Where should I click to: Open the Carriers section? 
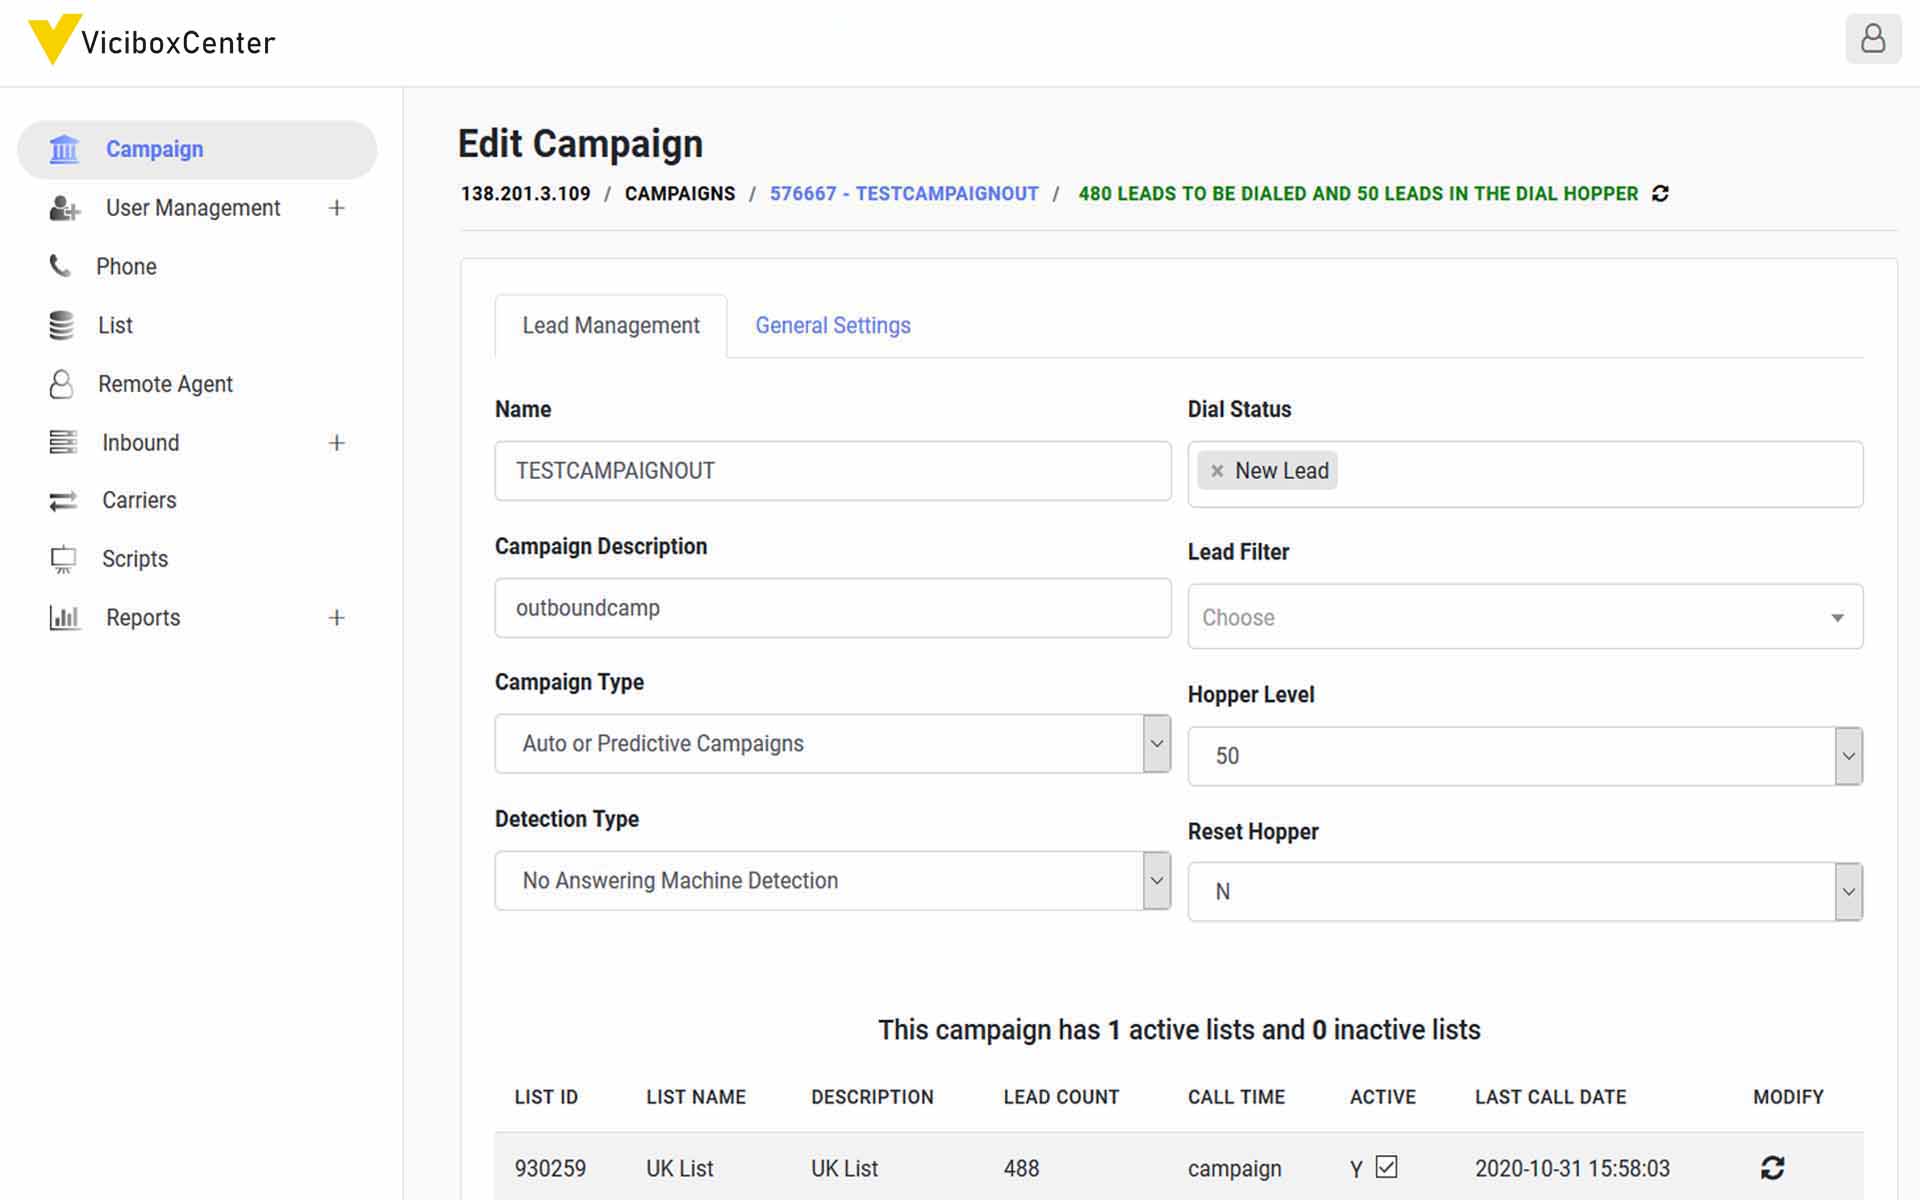coord(138,500)
